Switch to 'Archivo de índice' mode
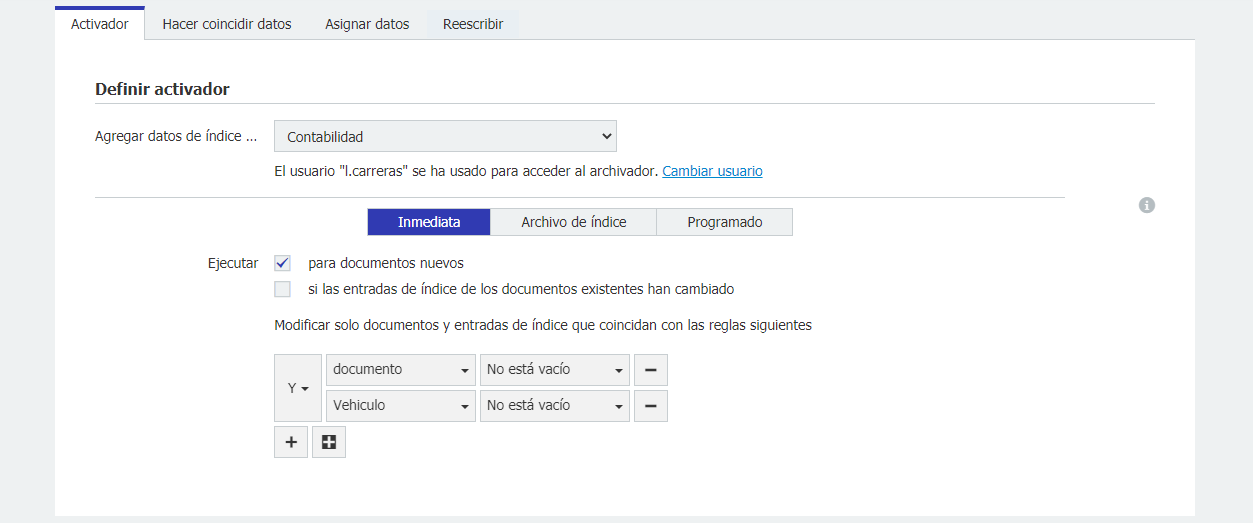 pyautogui.click(x=573, y=222)
